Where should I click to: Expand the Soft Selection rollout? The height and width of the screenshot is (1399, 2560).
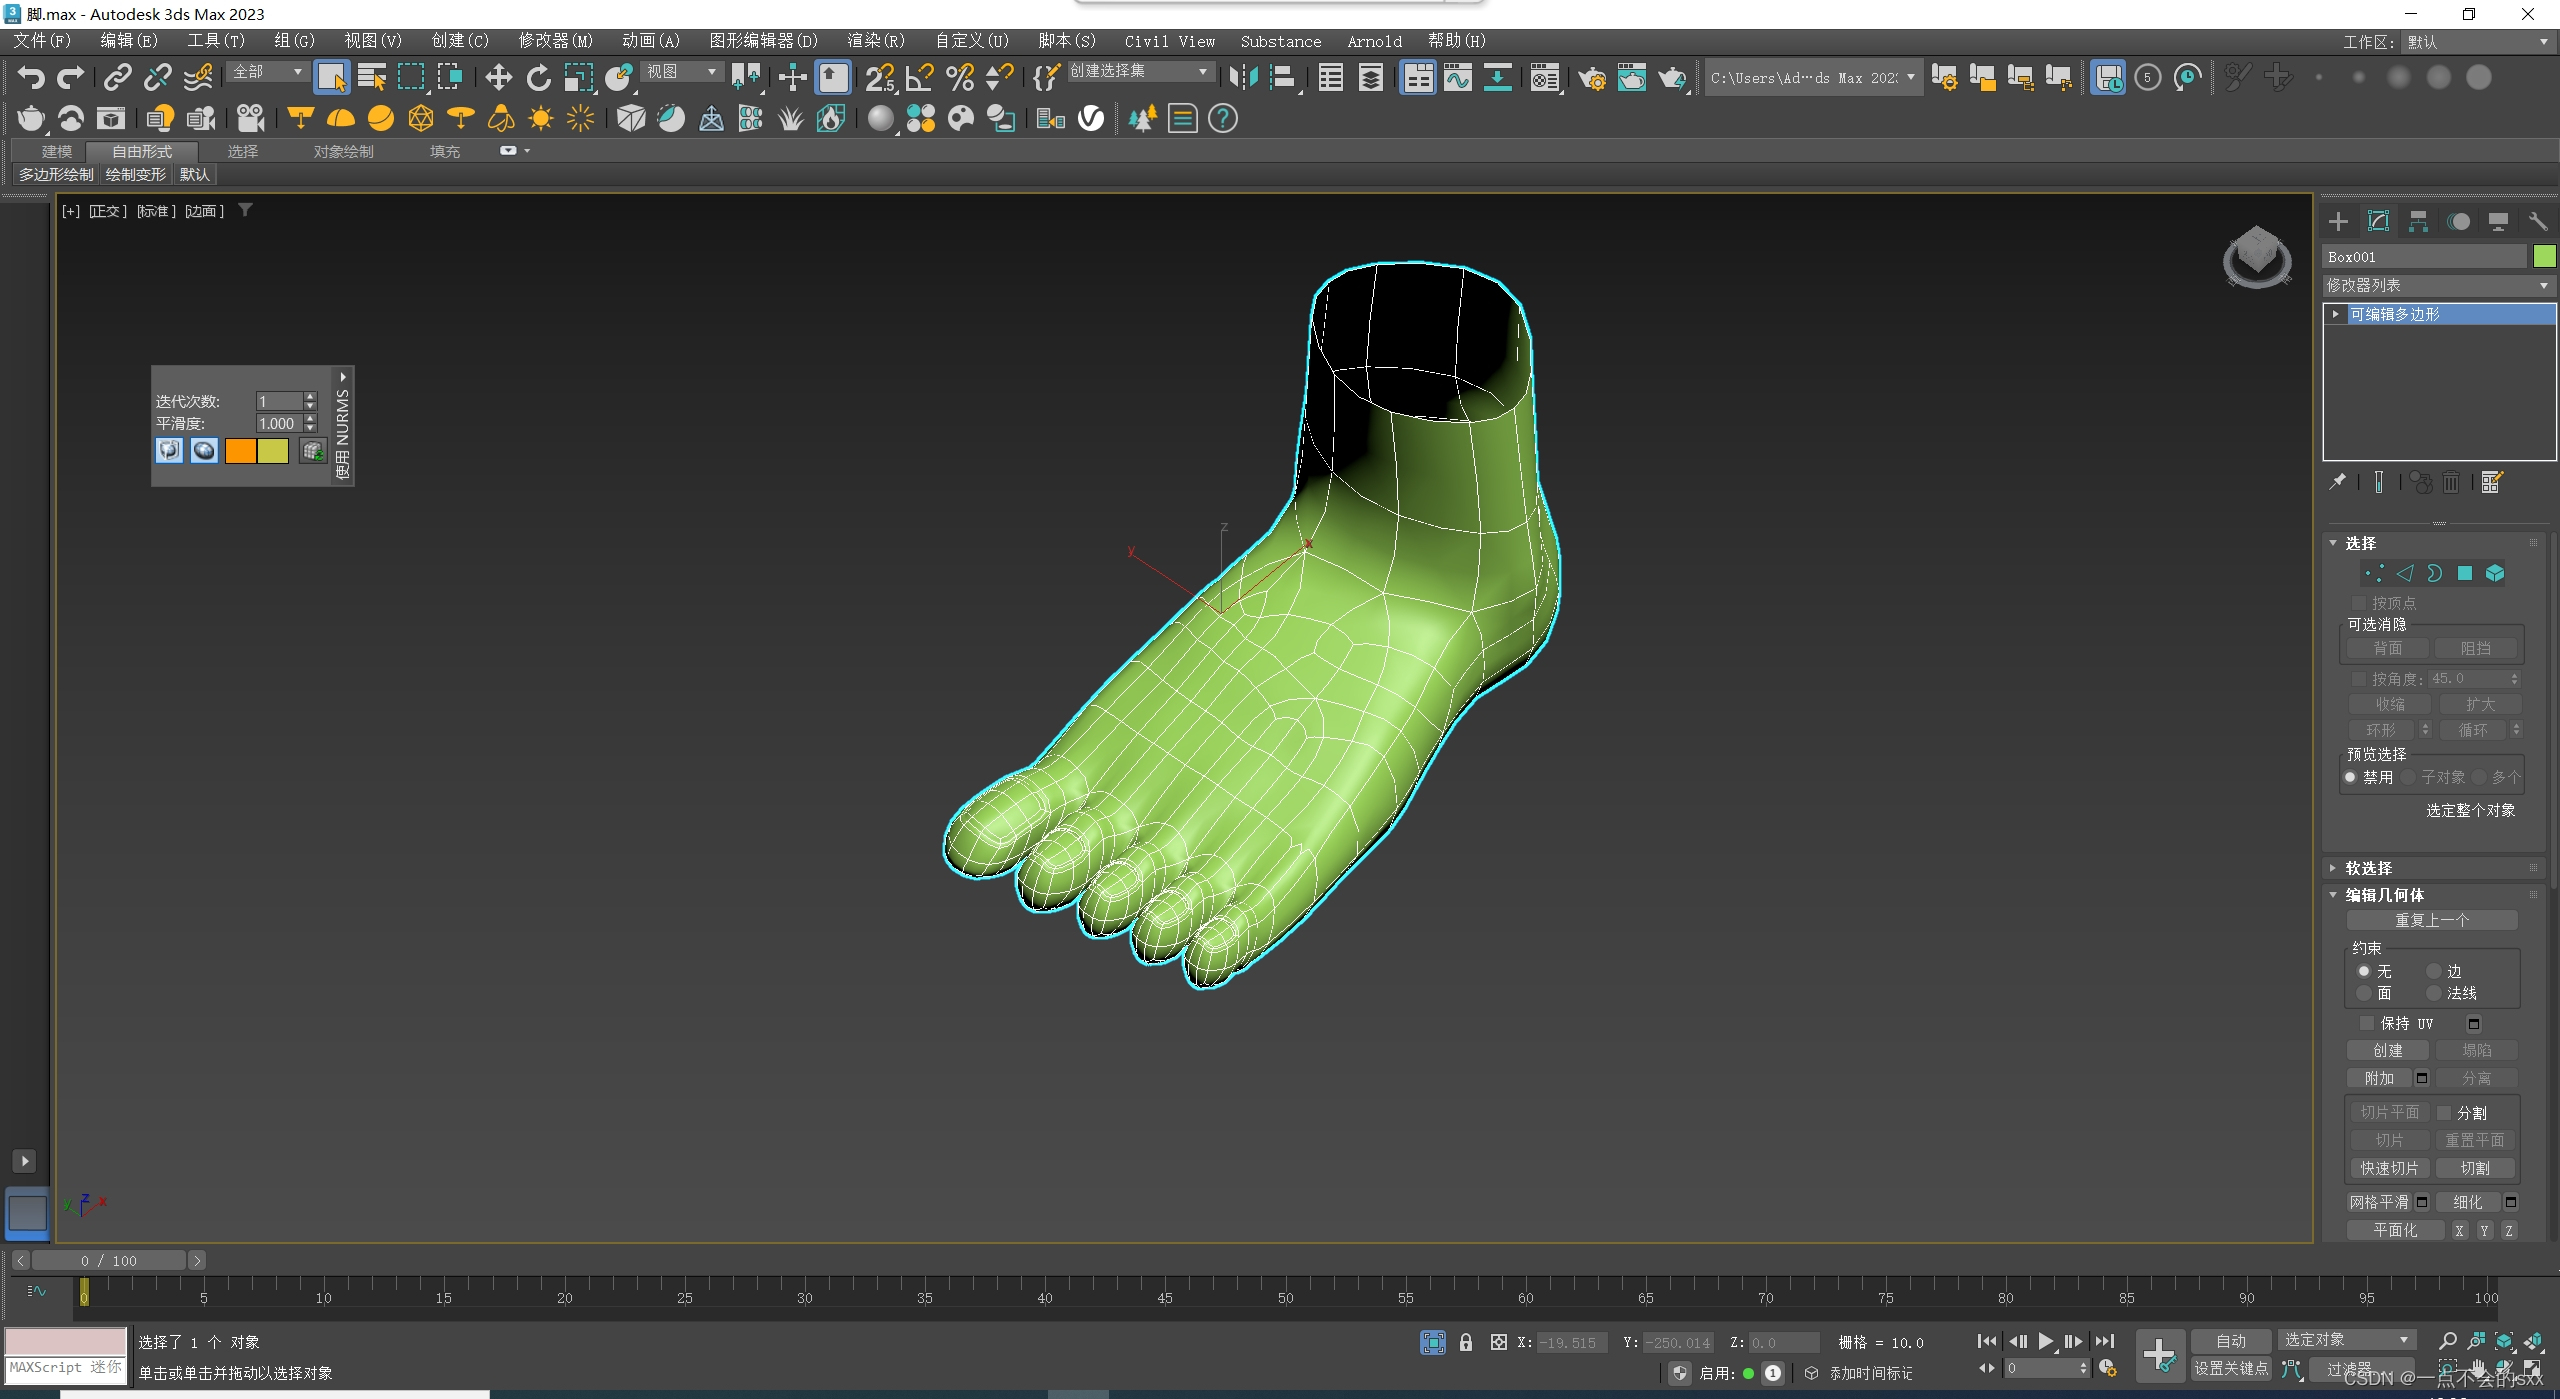pyautogui.click(x=2368, y=868)
